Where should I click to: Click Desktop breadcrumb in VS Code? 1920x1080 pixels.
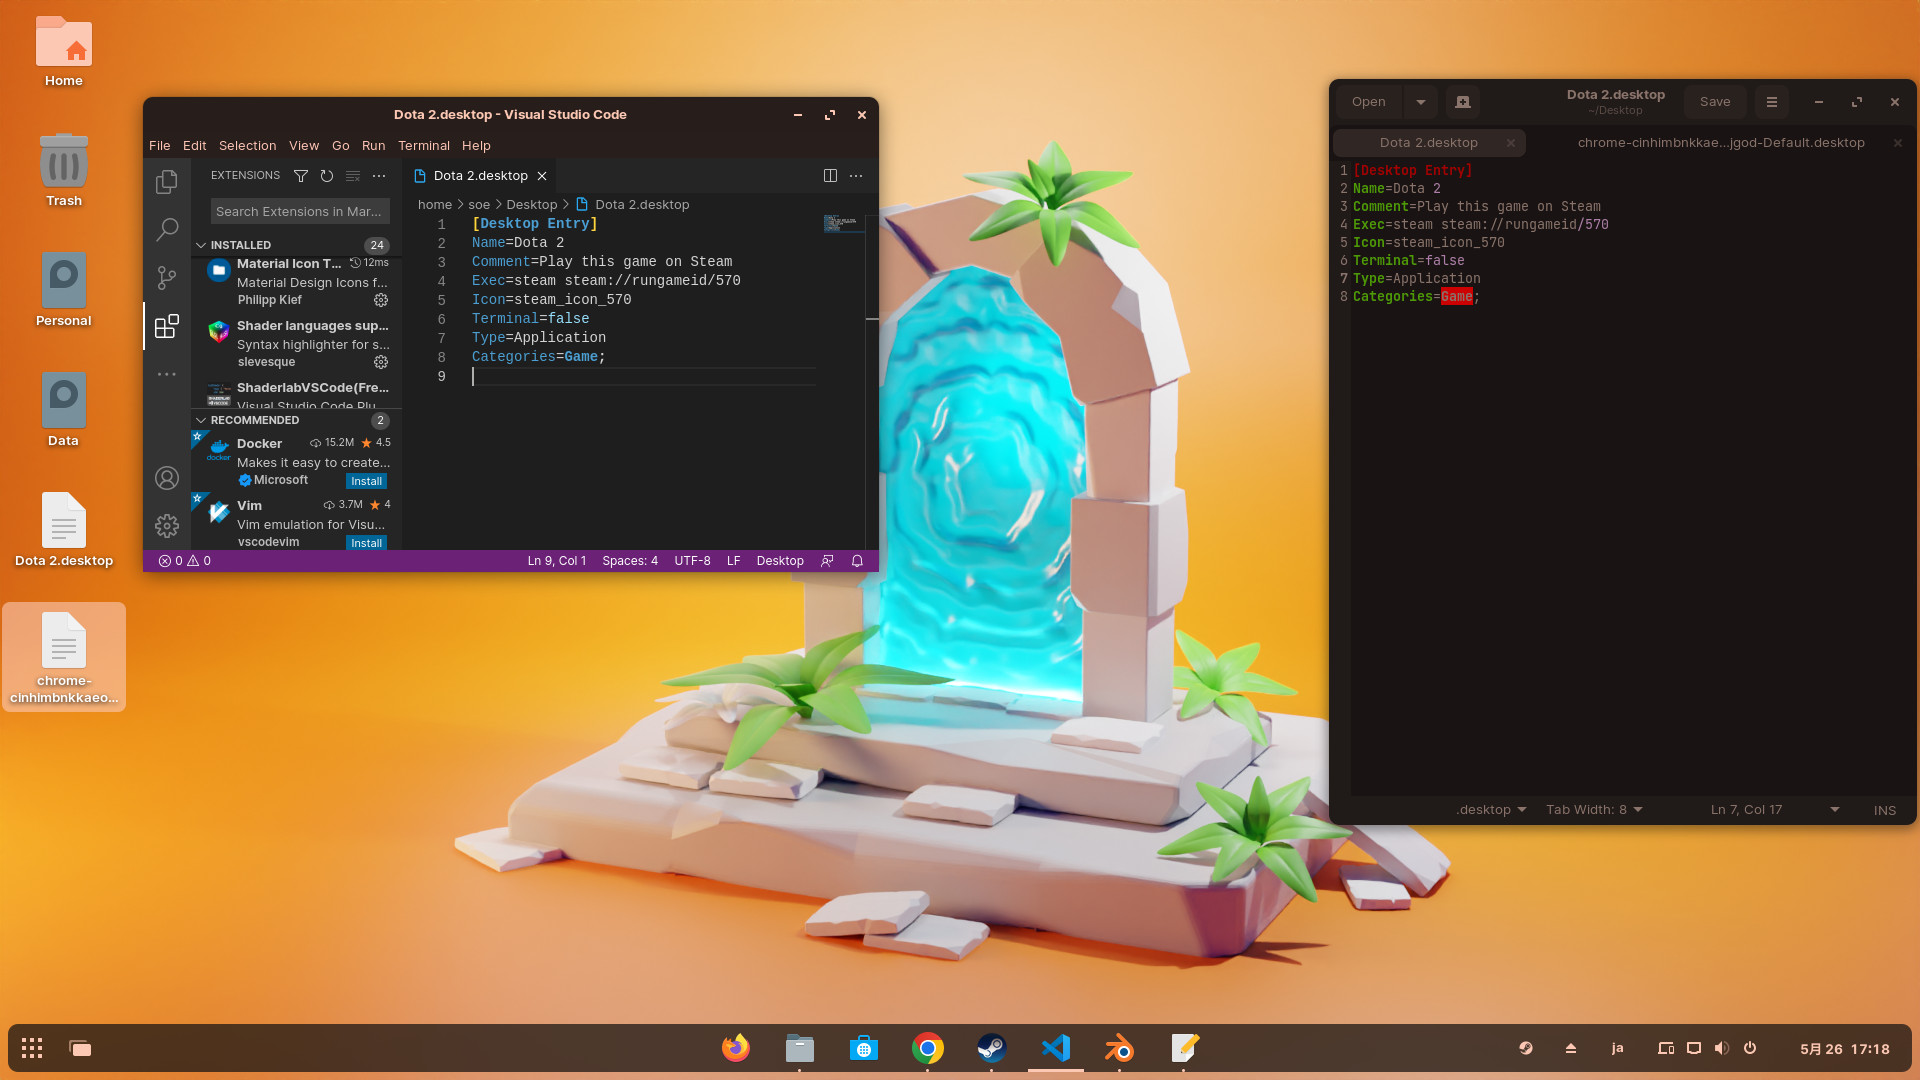point(531,205)
